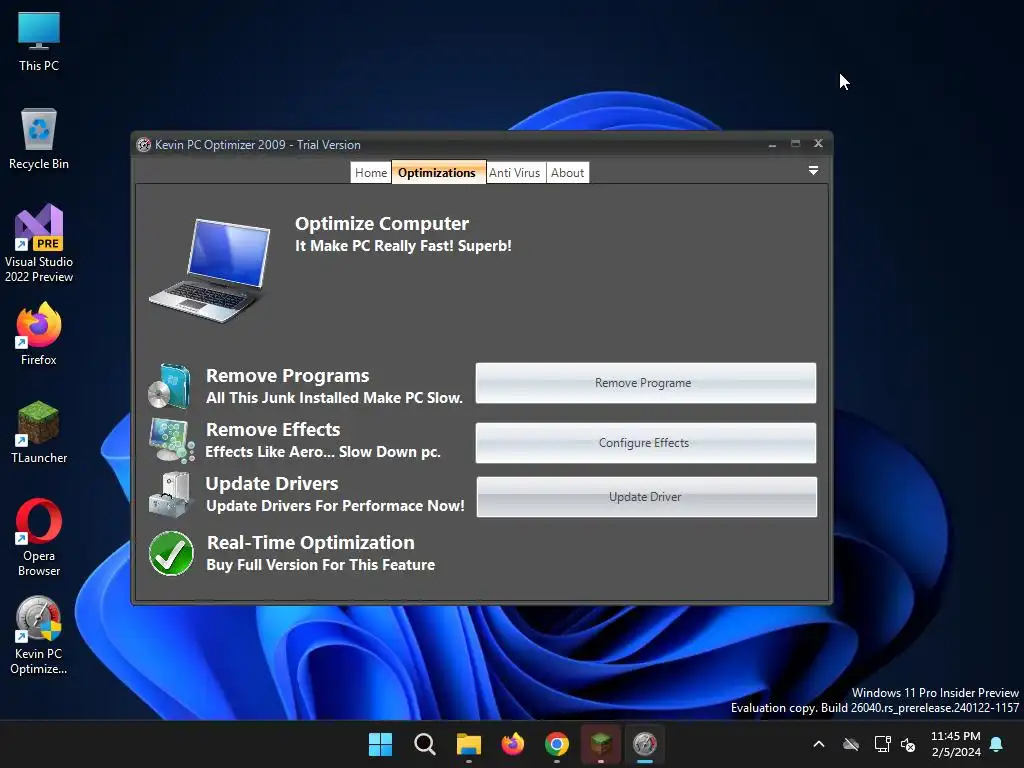Click the Update Drivers heading text
Screen dimensions: 1024x768
point(272,484)
